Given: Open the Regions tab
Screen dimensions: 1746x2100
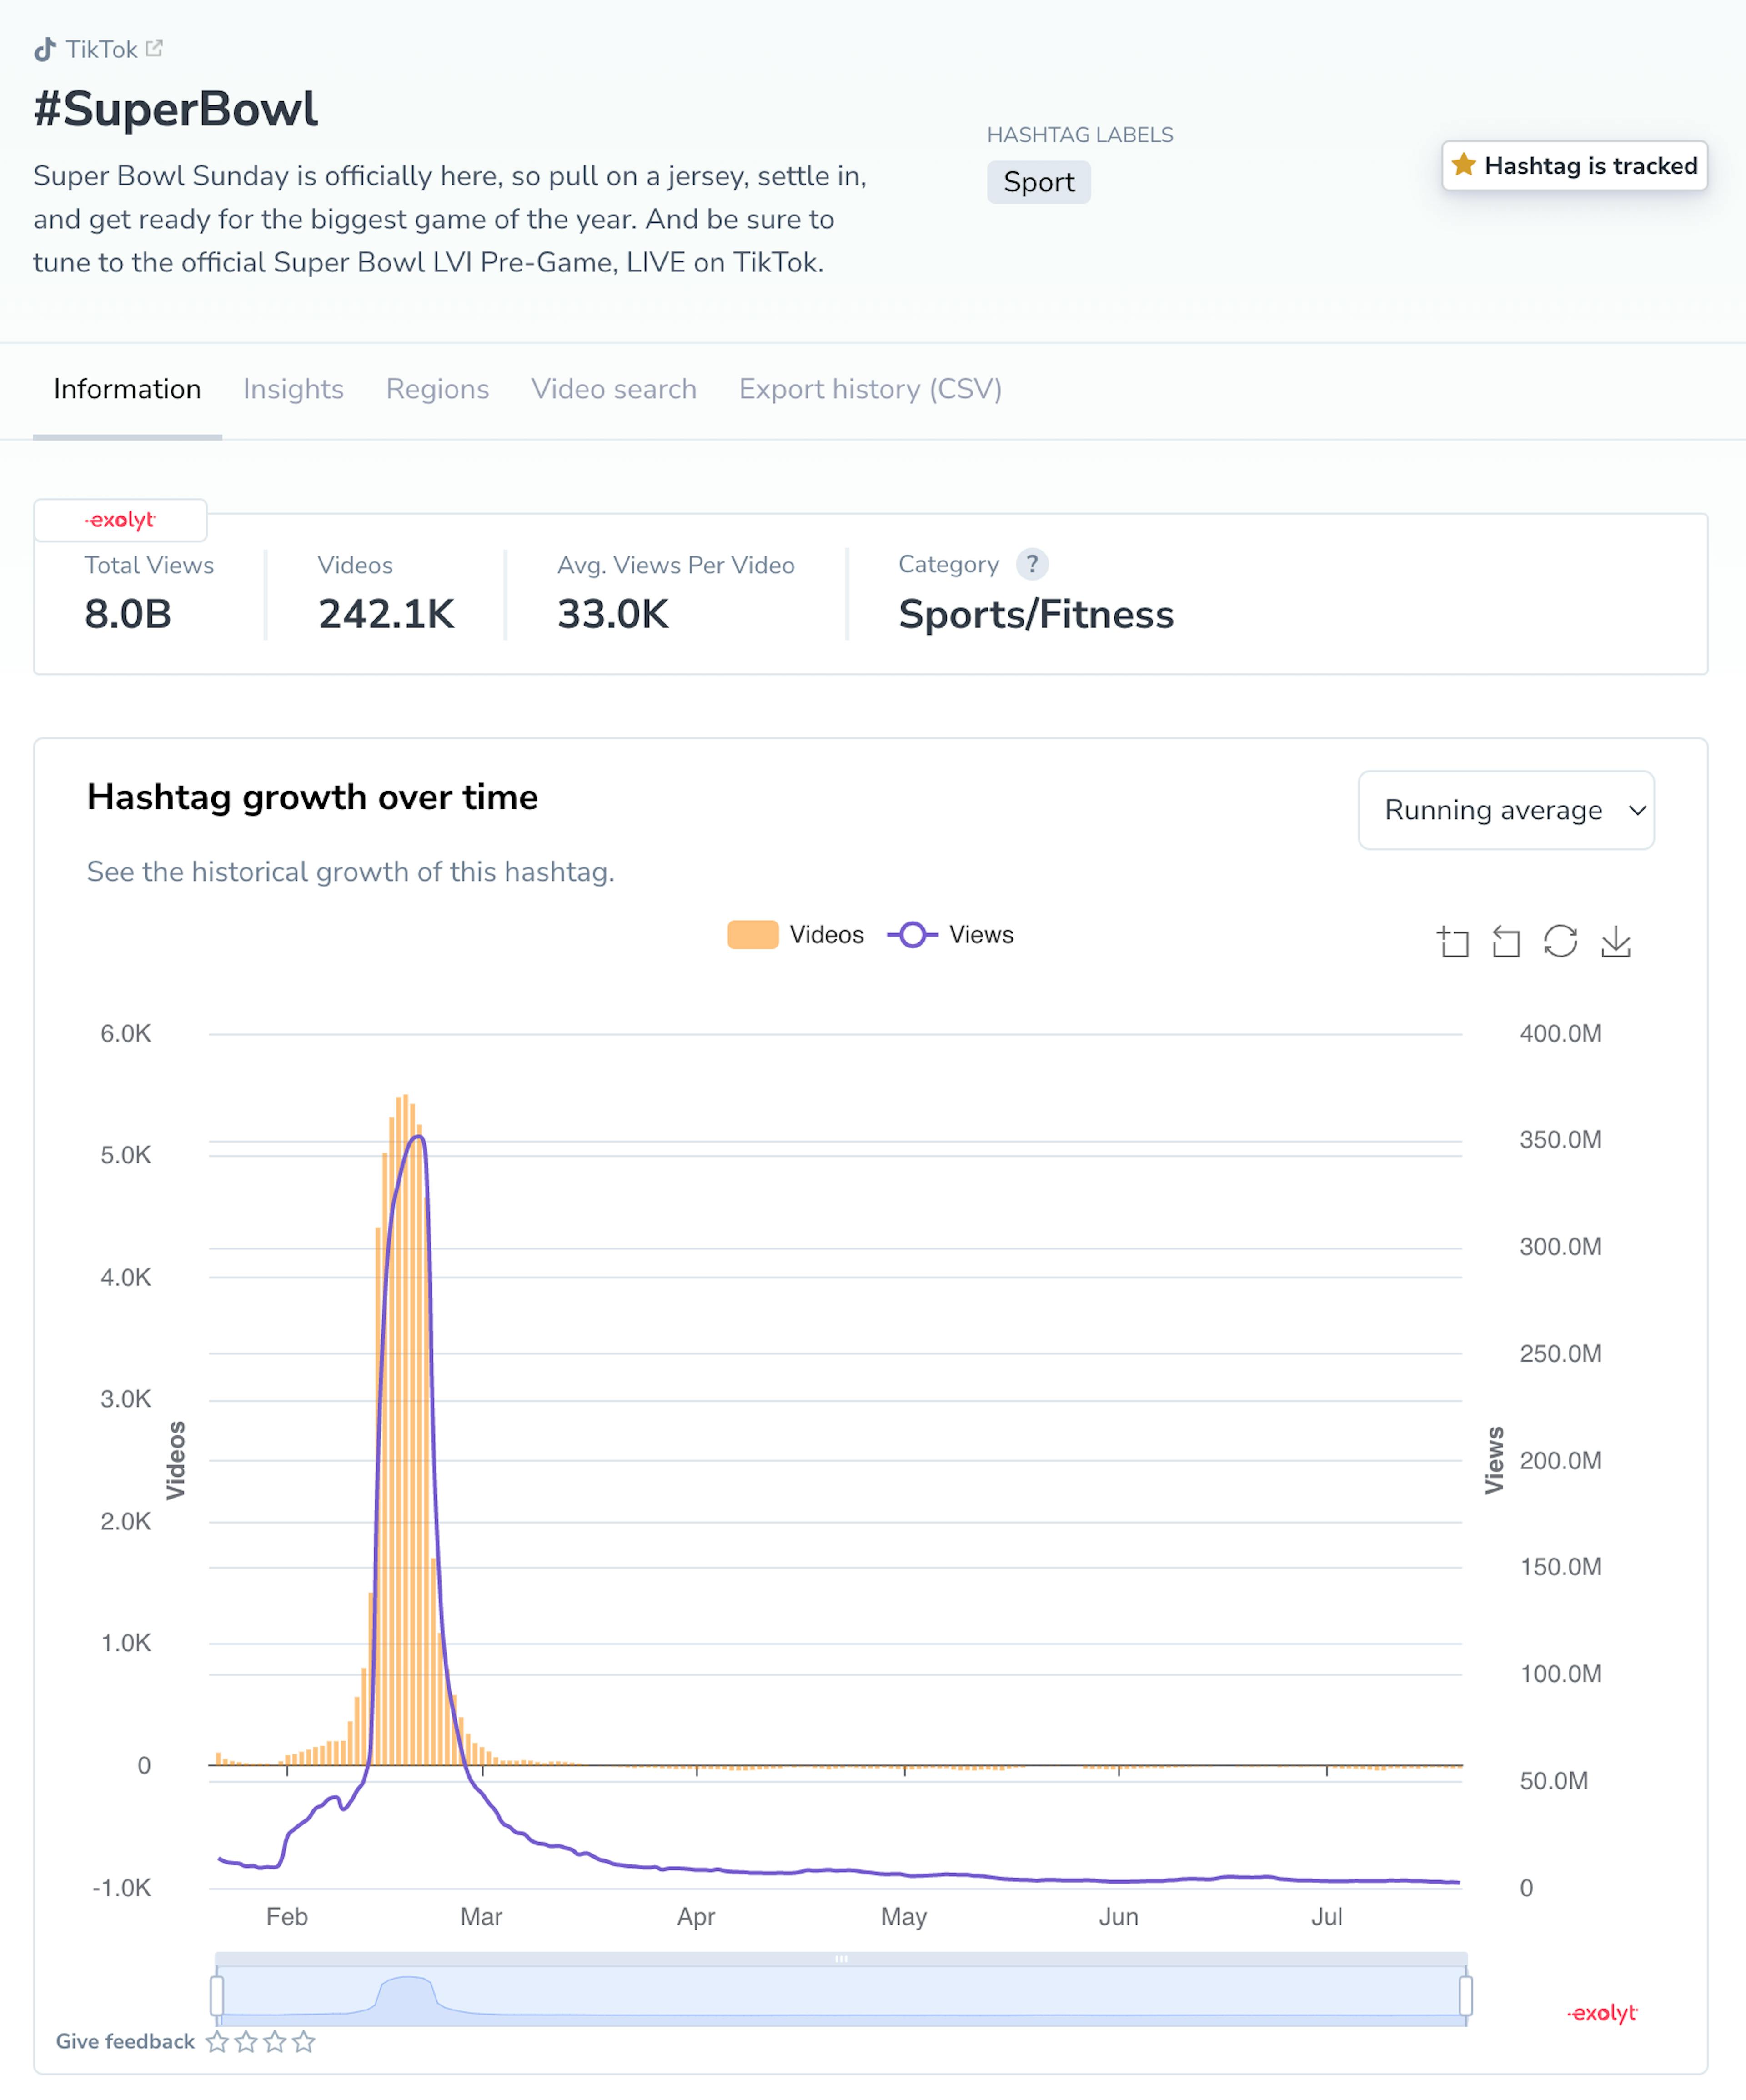Looking at the screenshot, I should pos(437,389).
